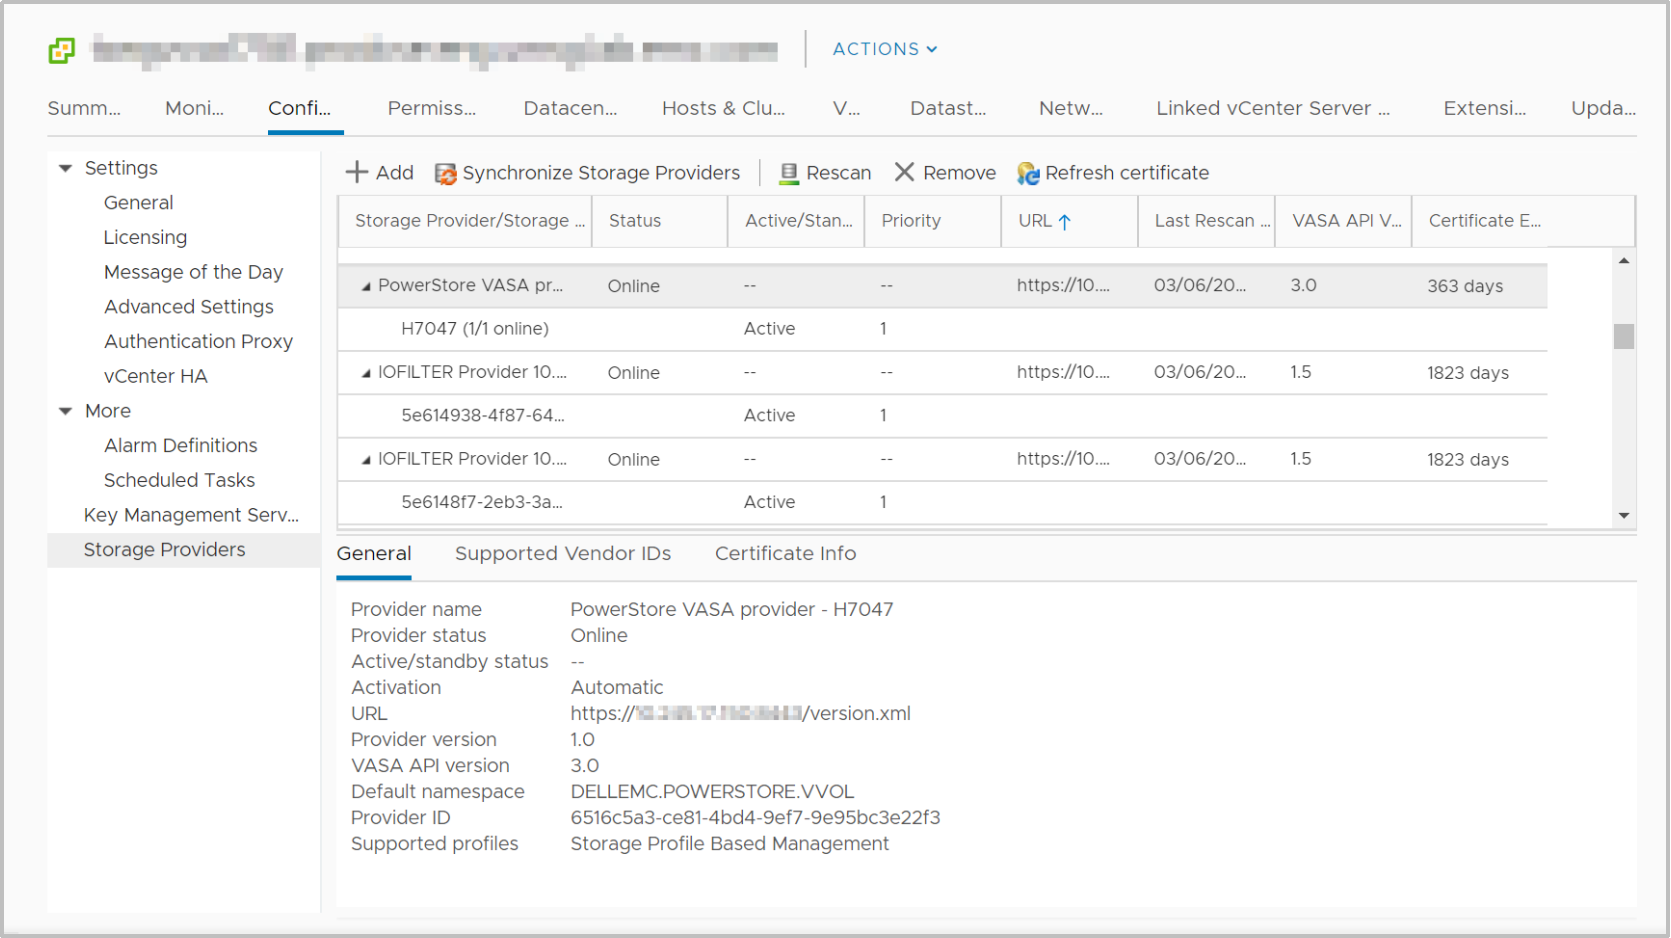The image size is (1671, 938).
Task: Click DELLEMC.POWERSTORE.VVOL namespace value
Action: click(712, 792)
